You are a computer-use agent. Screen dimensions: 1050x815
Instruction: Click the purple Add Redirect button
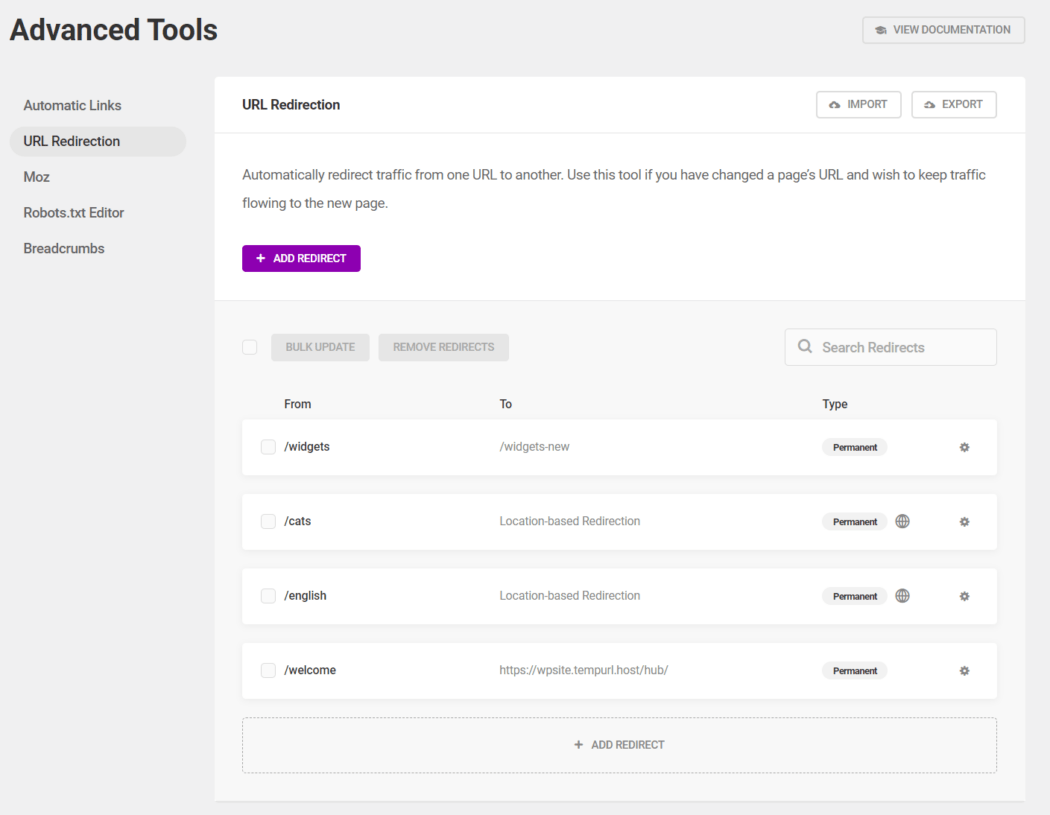301,258
